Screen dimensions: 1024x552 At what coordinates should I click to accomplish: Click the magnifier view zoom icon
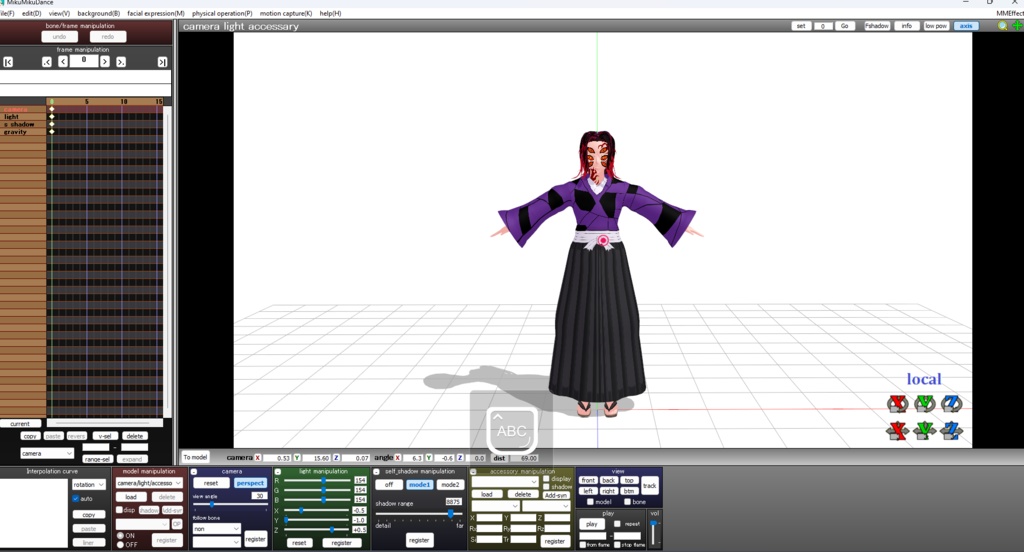pyautogui.click(x=1002, y=26)
